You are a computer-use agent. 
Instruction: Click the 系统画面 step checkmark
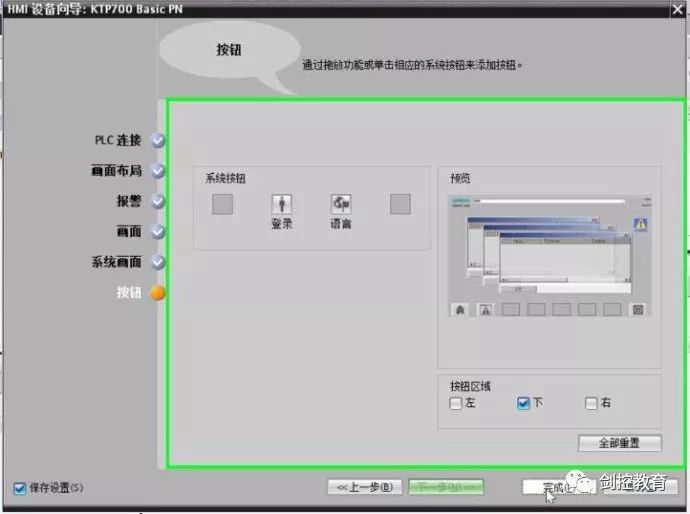pyautogui.click(x=158, y=262)
